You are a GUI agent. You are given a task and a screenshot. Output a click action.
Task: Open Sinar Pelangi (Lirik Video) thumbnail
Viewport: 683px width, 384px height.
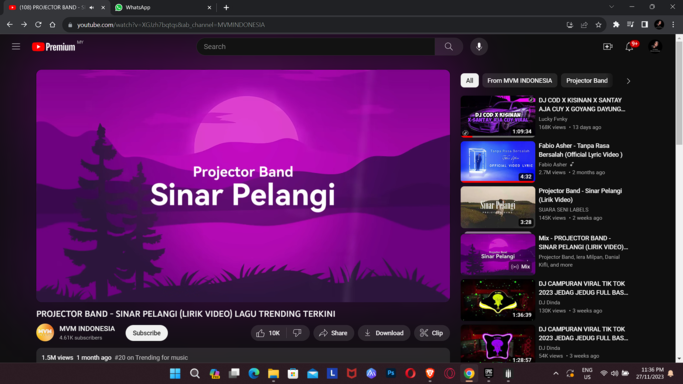coord(498,207)
